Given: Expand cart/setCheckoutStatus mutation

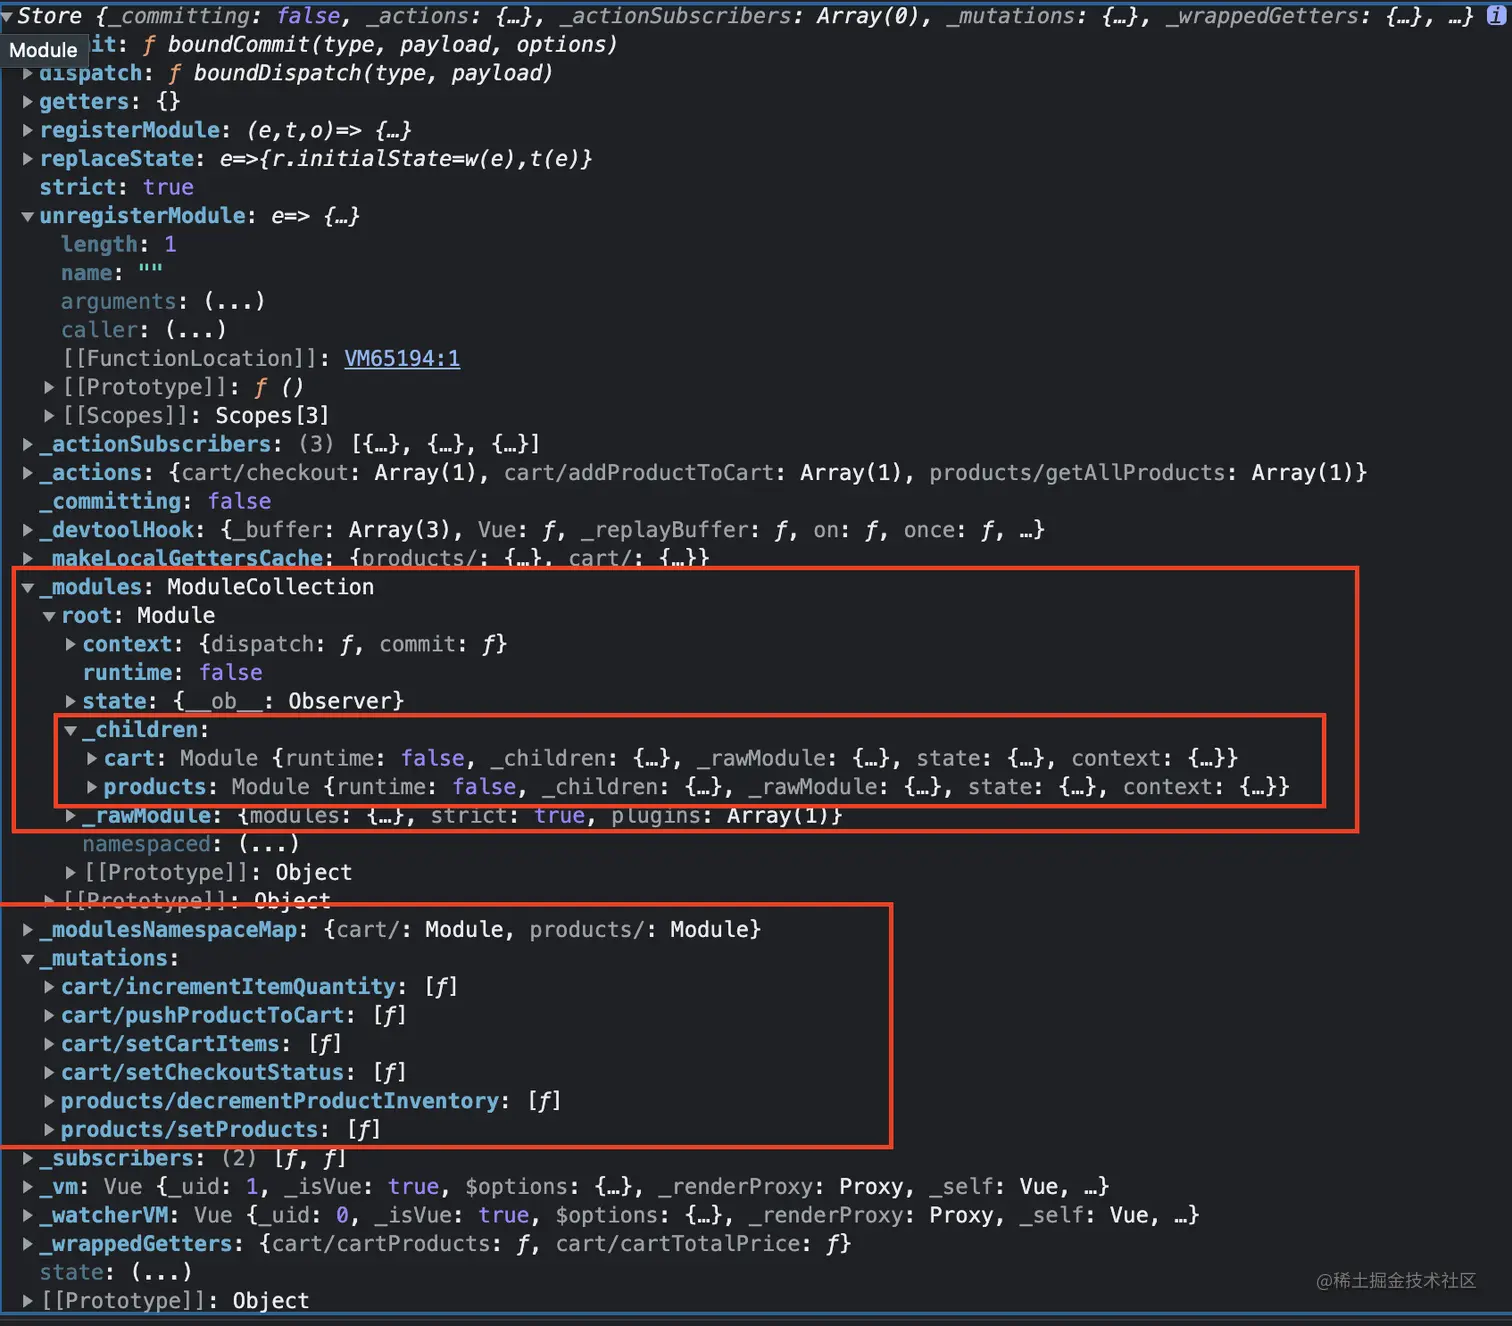Looking at the screenshot, I should 49,1072.
